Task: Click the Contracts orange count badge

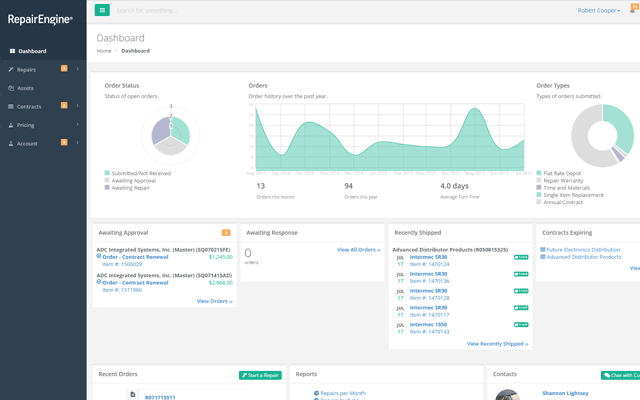Action: click(x=64, y=105)
